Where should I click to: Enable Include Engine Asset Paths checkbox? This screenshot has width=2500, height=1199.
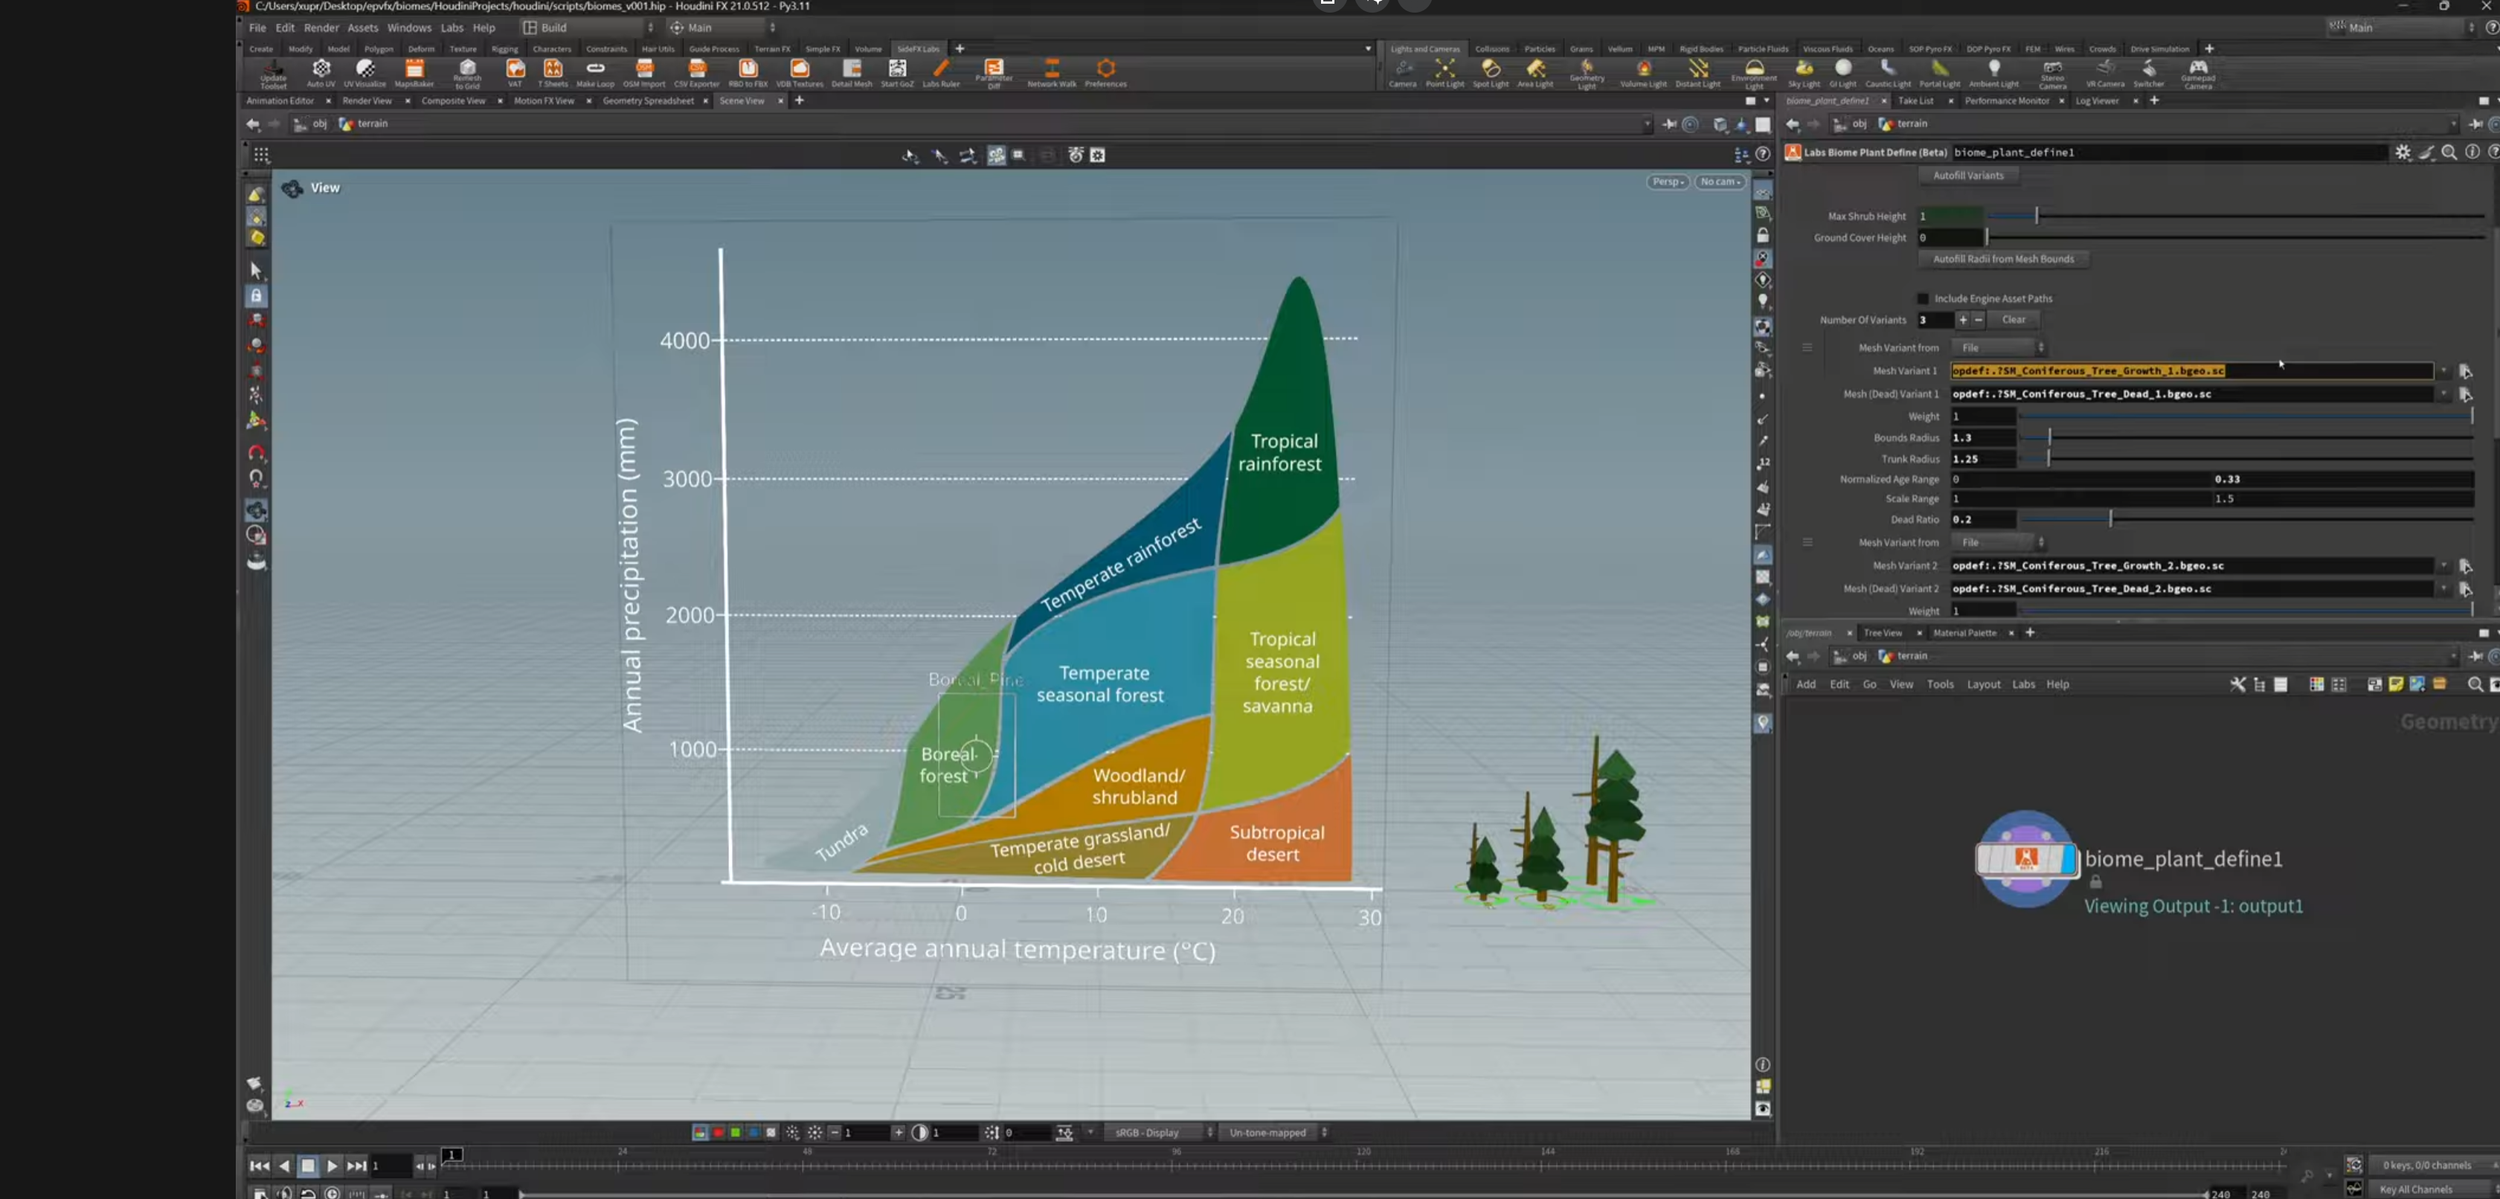1922,299
